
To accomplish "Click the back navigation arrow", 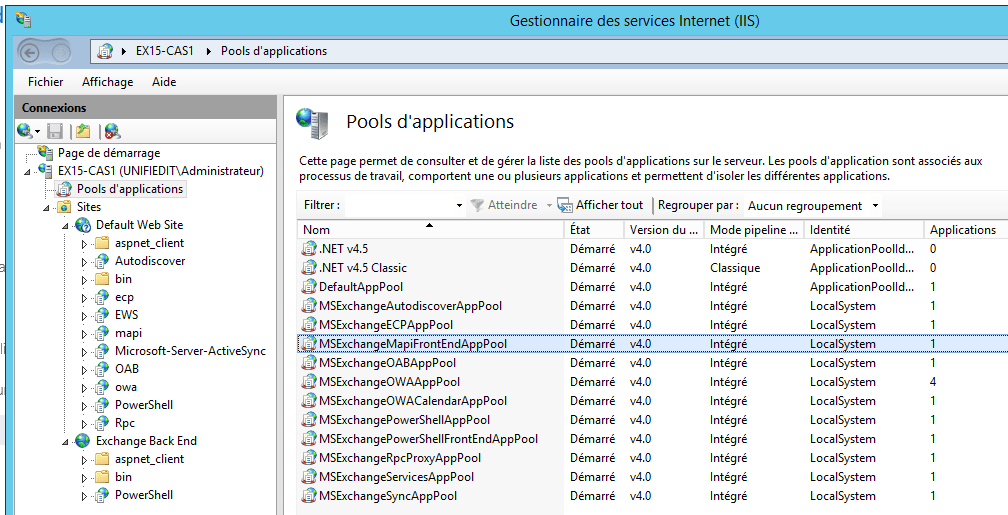I will coord(29,51).
